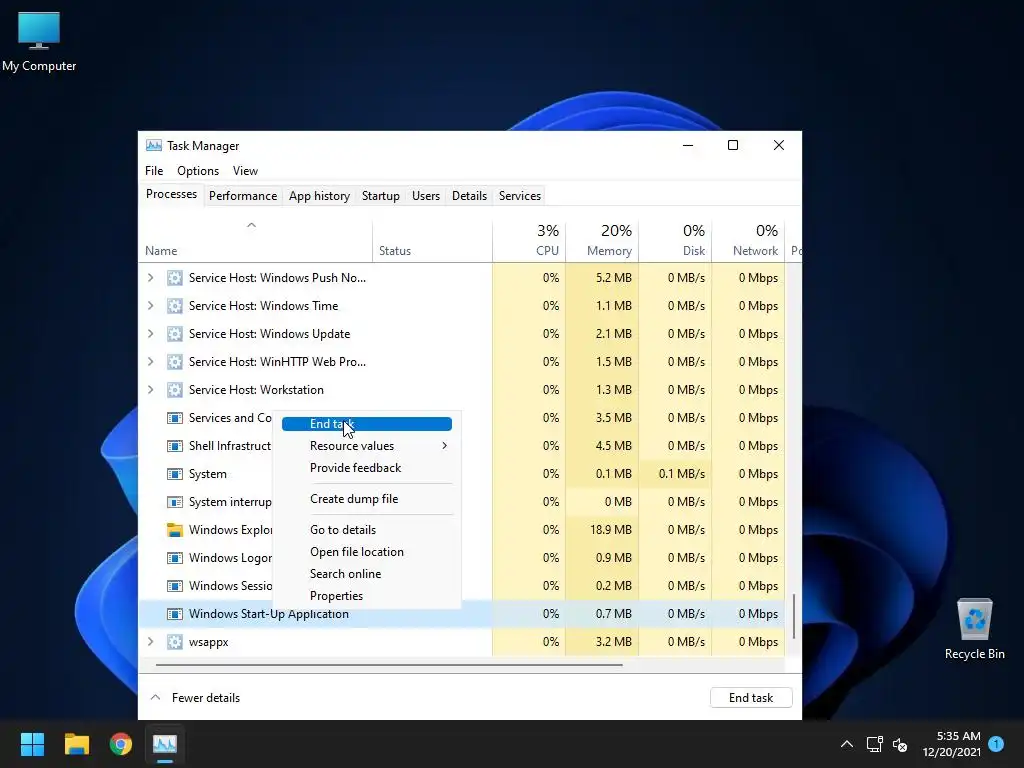This screenshot has width=1024, height=768.
Task: Click Windows Explorer folder icon
Action: (x=174, y=530)
